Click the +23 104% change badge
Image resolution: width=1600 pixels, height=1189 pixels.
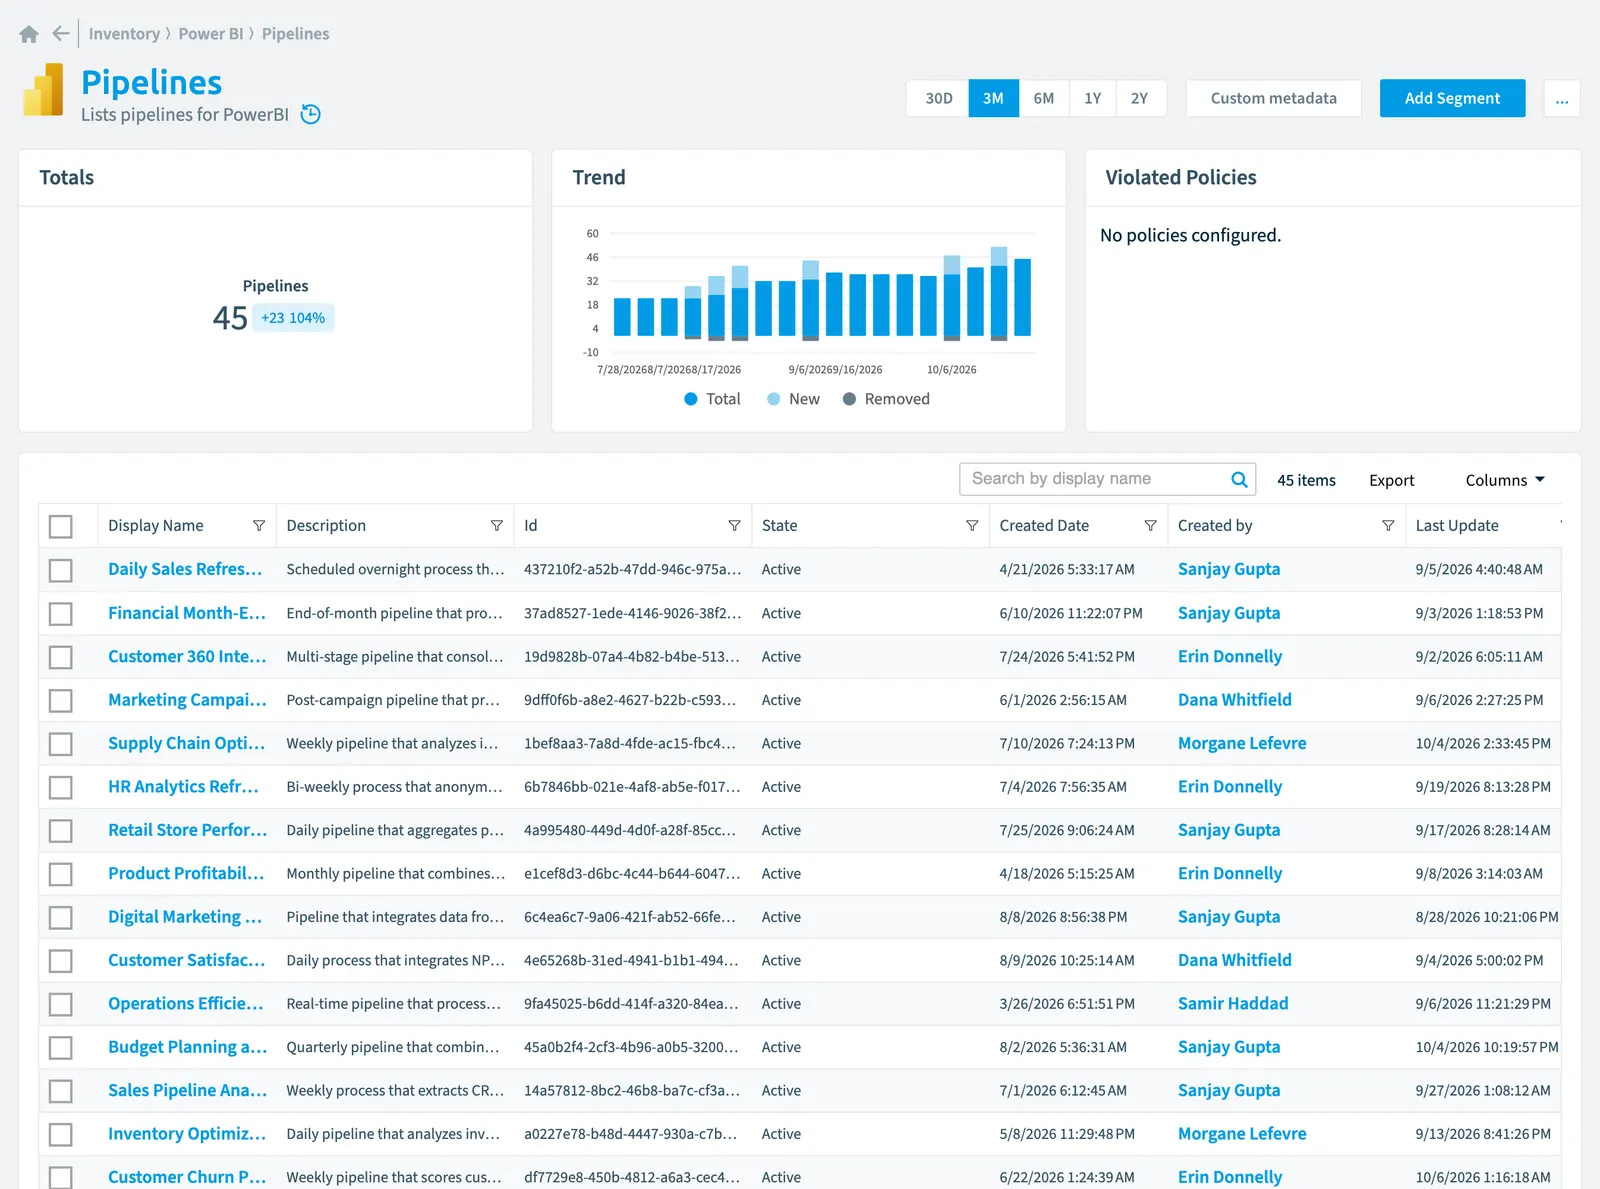(x=293, y=318)
